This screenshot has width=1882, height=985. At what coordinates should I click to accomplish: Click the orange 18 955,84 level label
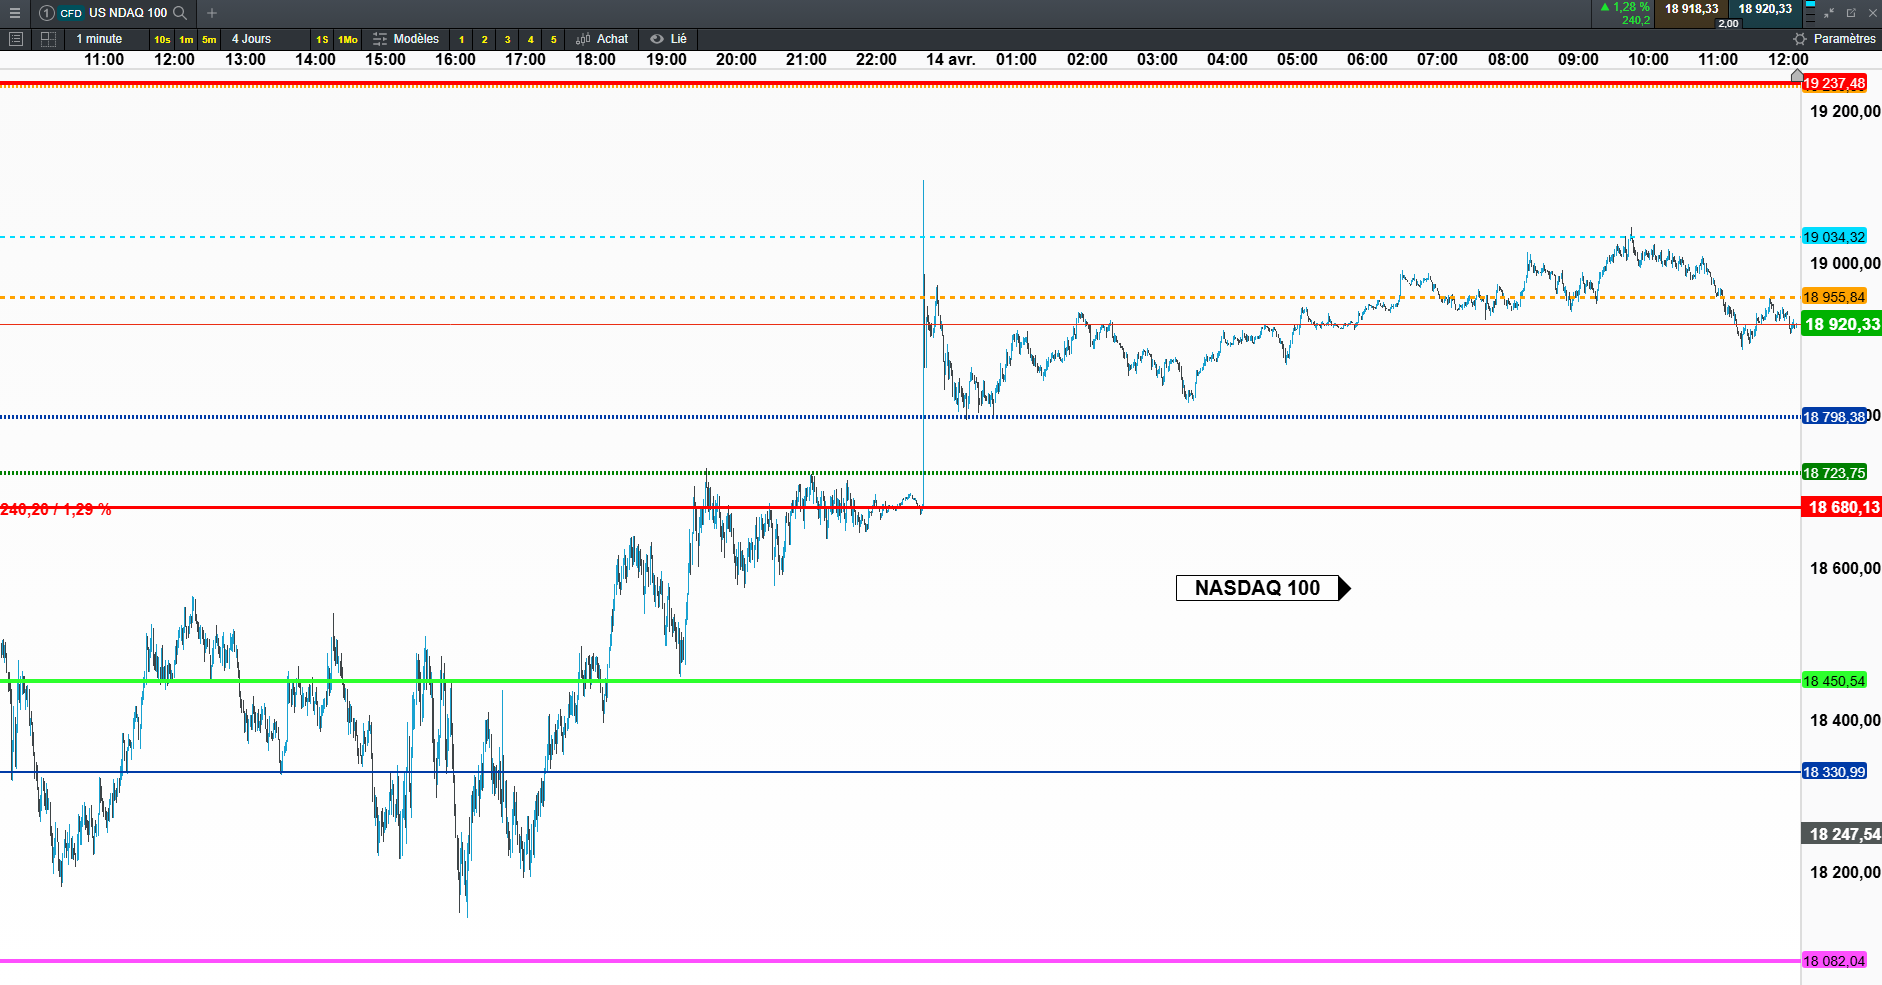[1834, 297]
